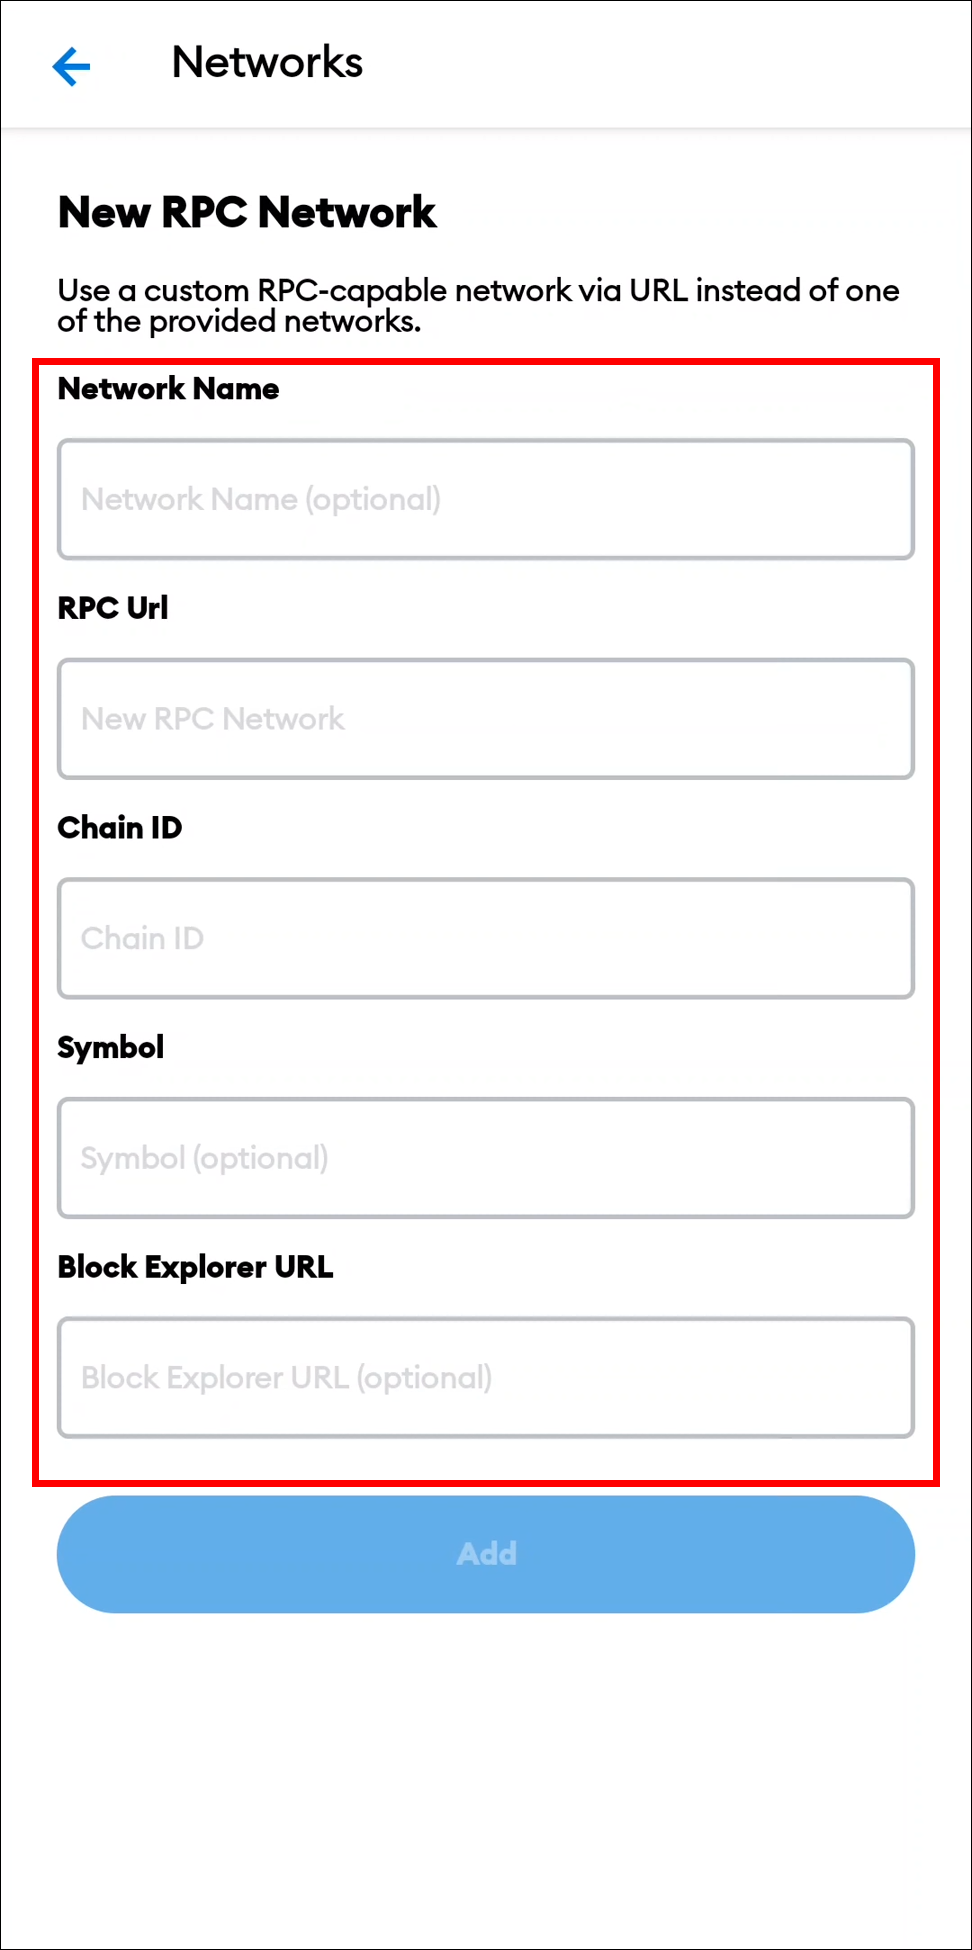Image resolution: width=972 pixels, height=1950 pixels.
Task: Tap the 'Block Explorer URL (optional)' placeholder
Action: 286,1378
